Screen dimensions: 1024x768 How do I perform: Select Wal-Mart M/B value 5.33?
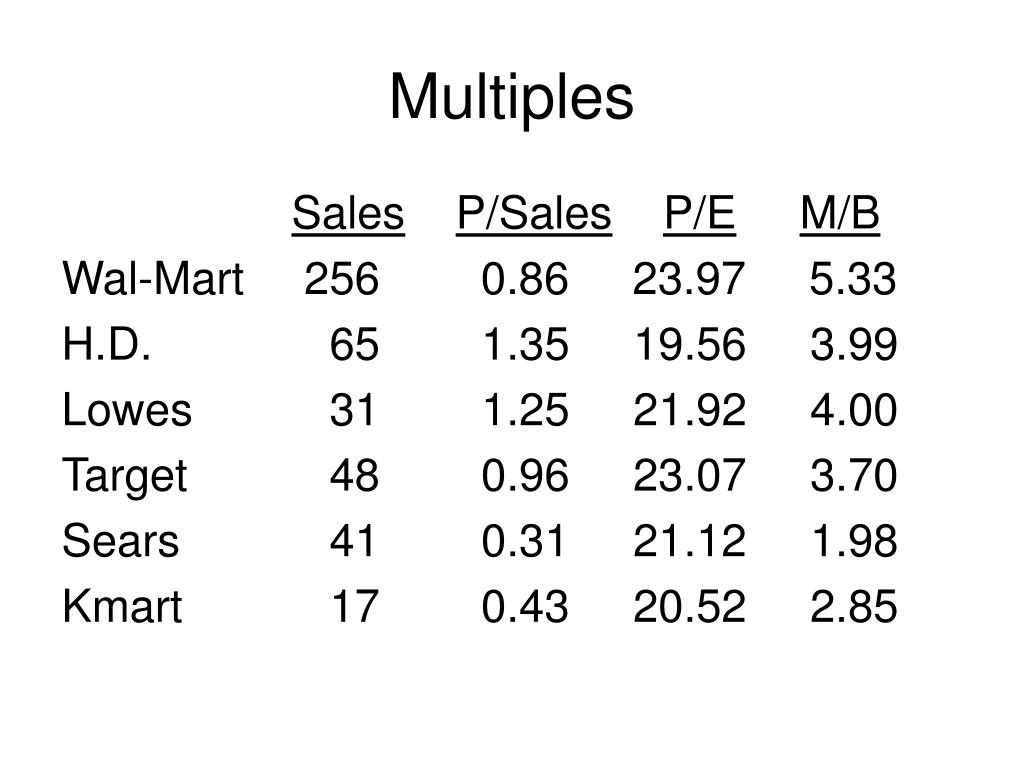[853, 279]
